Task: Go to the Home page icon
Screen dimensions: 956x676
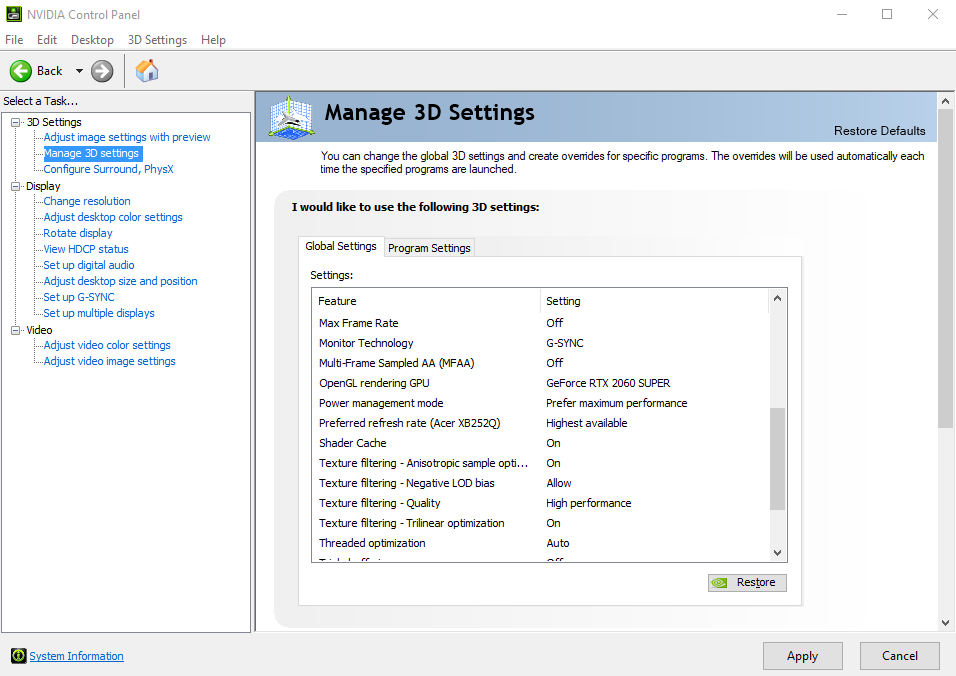Action: [x=147, y=71]
